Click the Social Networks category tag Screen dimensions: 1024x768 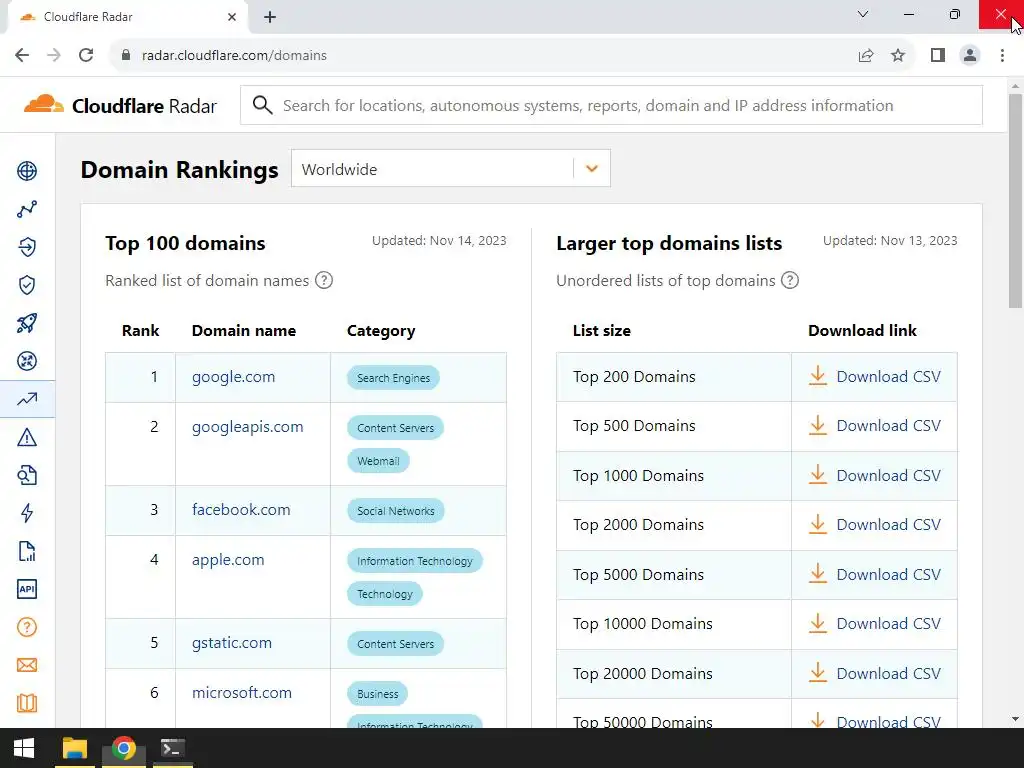tap(396, 511)
